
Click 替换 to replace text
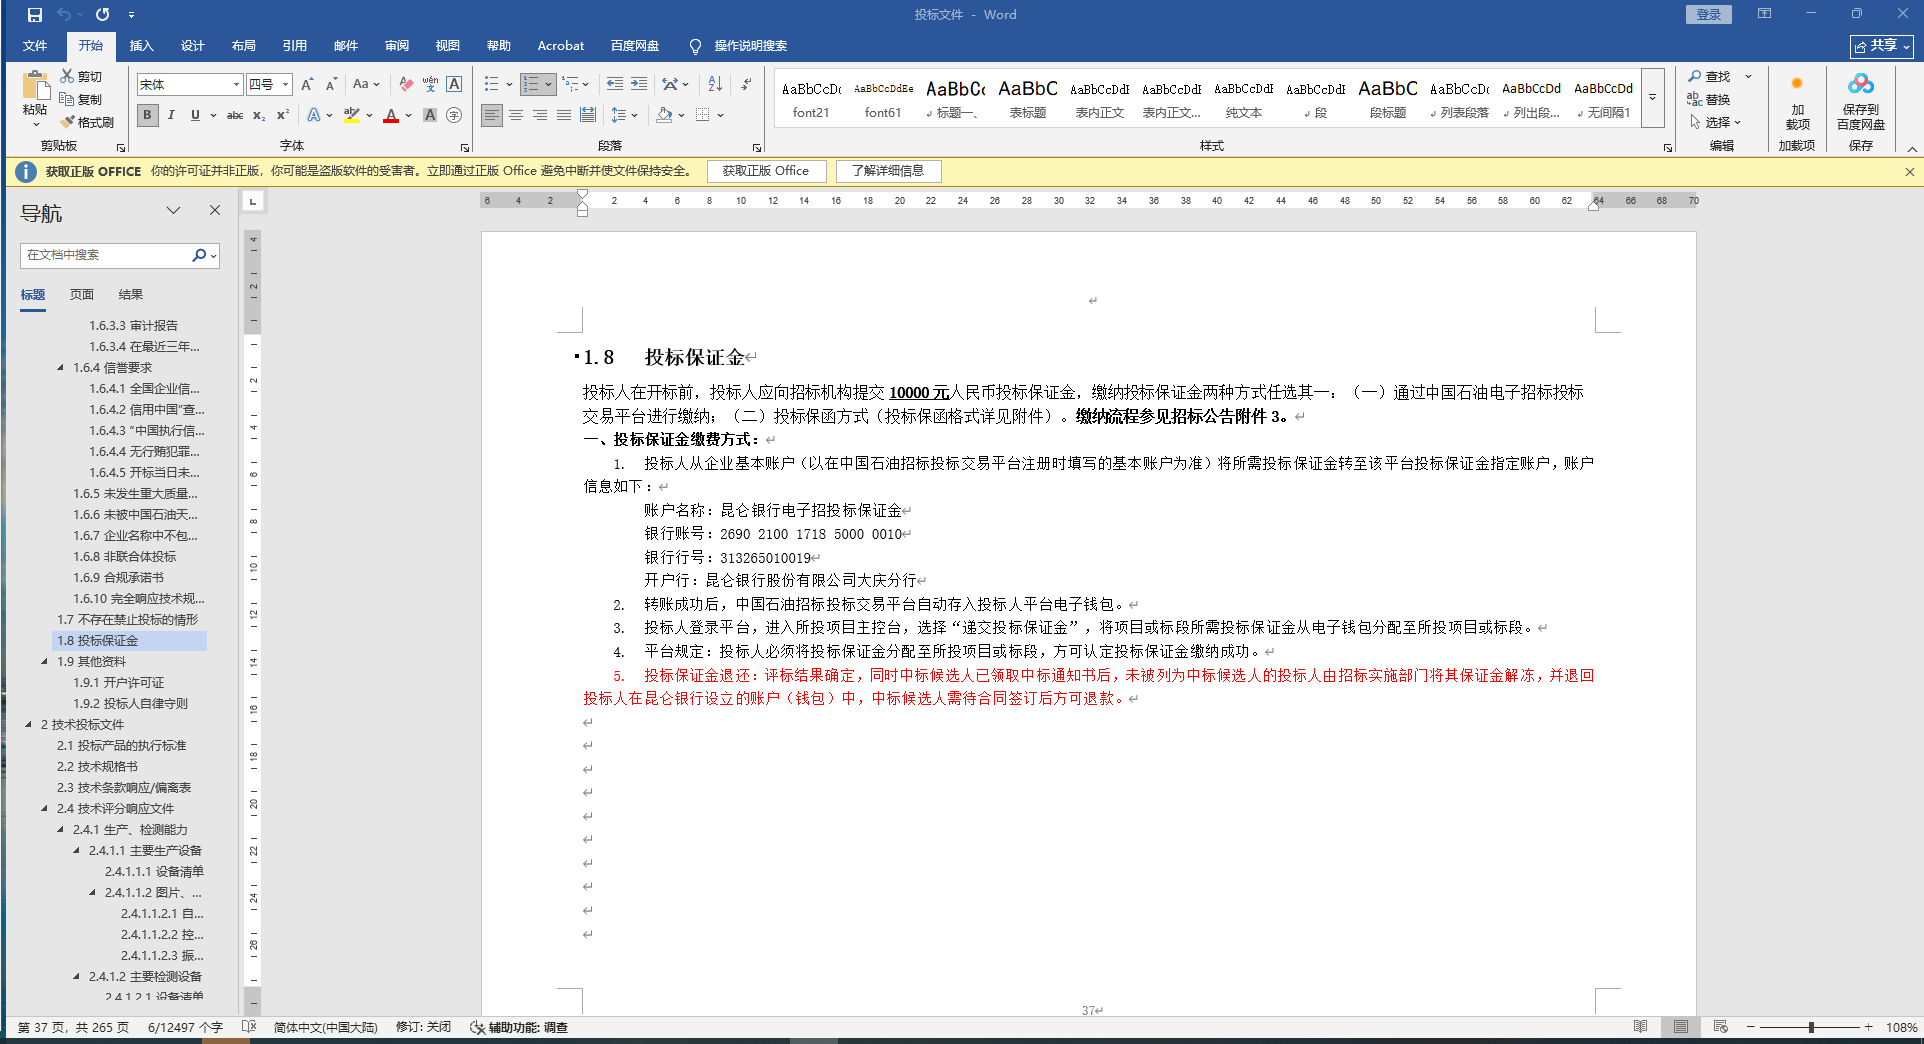click(1710, 99)
